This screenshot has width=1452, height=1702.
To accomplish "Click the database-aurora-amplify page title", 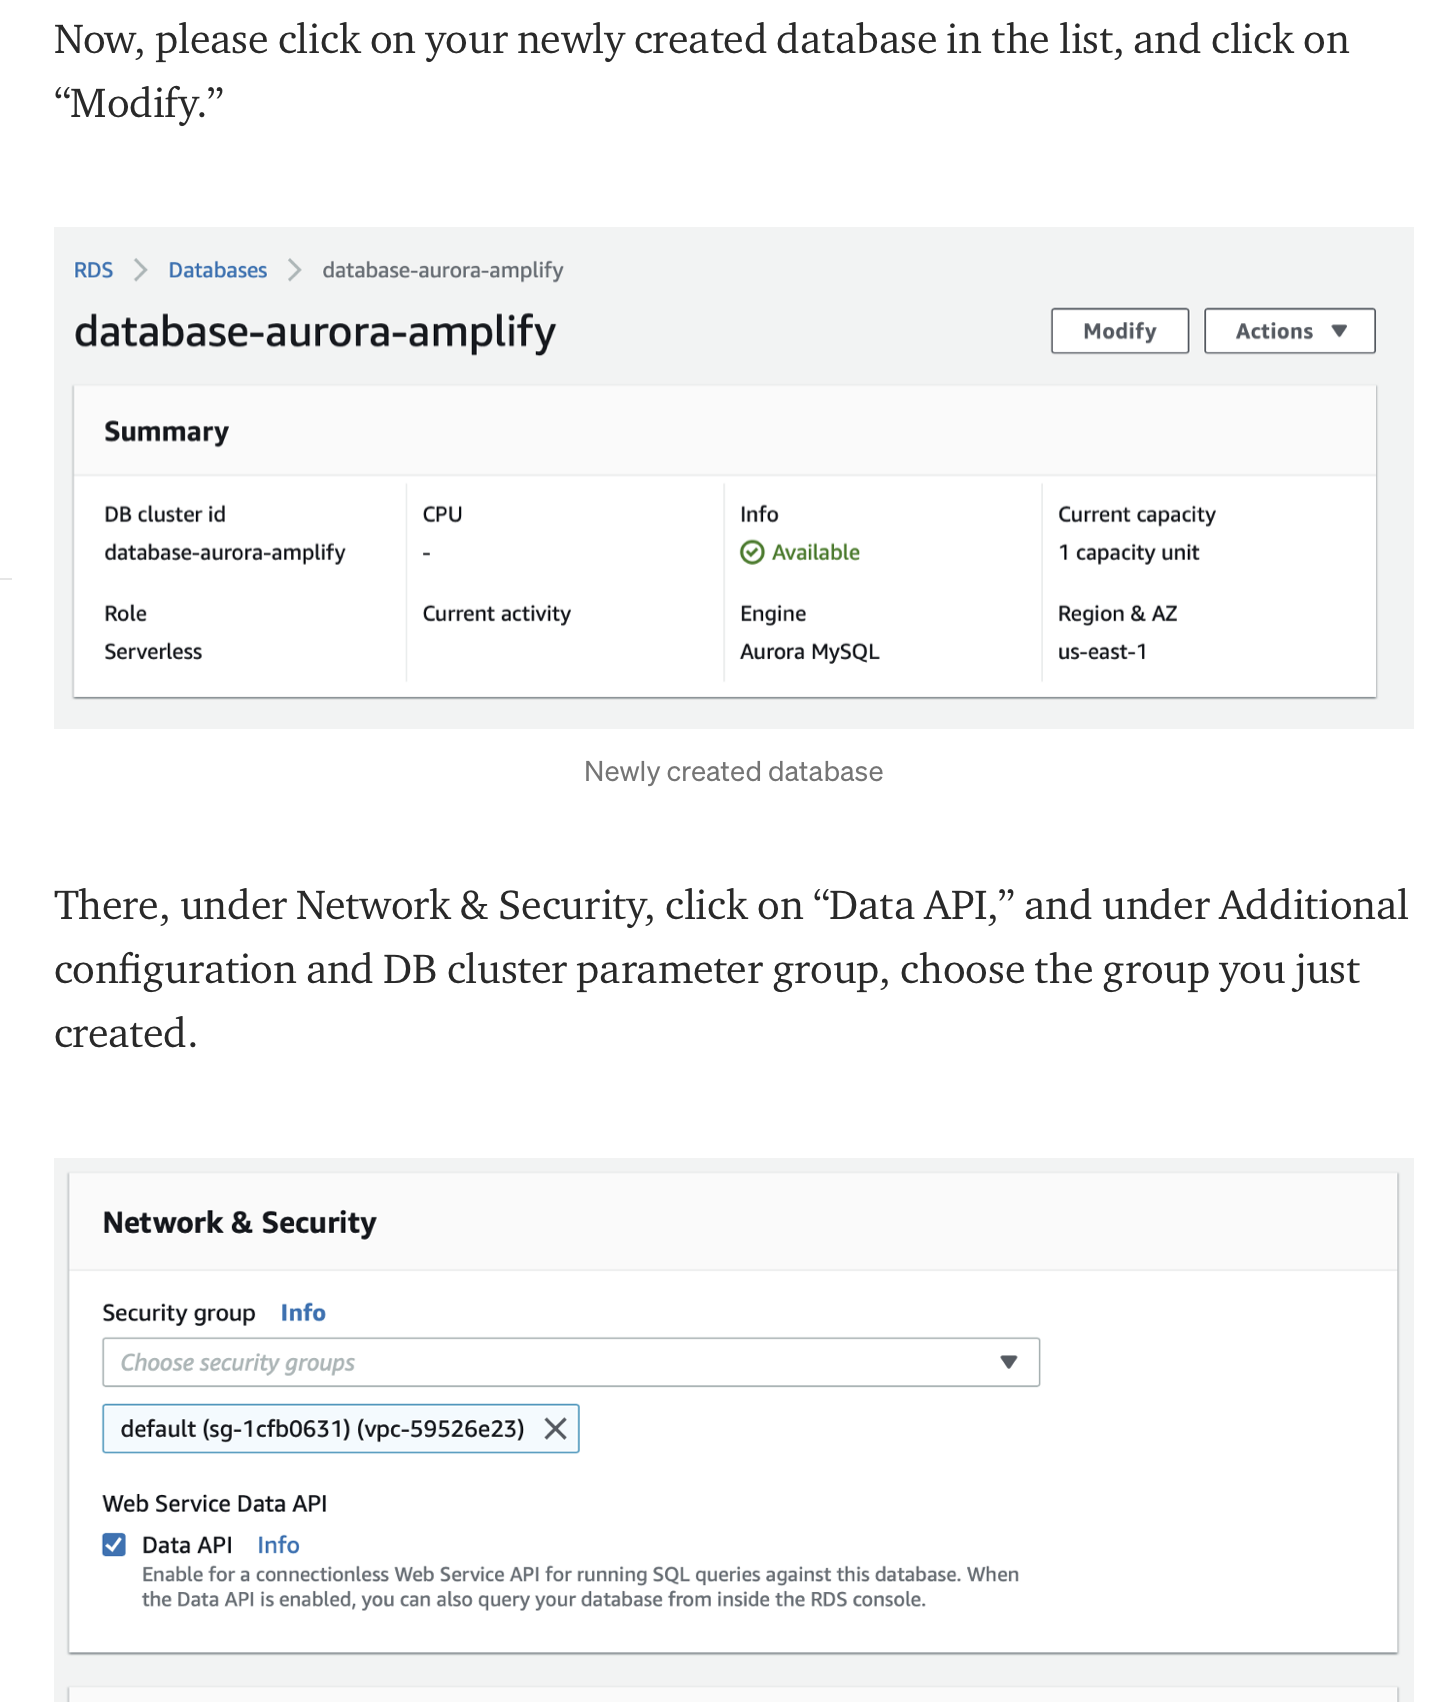I will coord(315,331).
